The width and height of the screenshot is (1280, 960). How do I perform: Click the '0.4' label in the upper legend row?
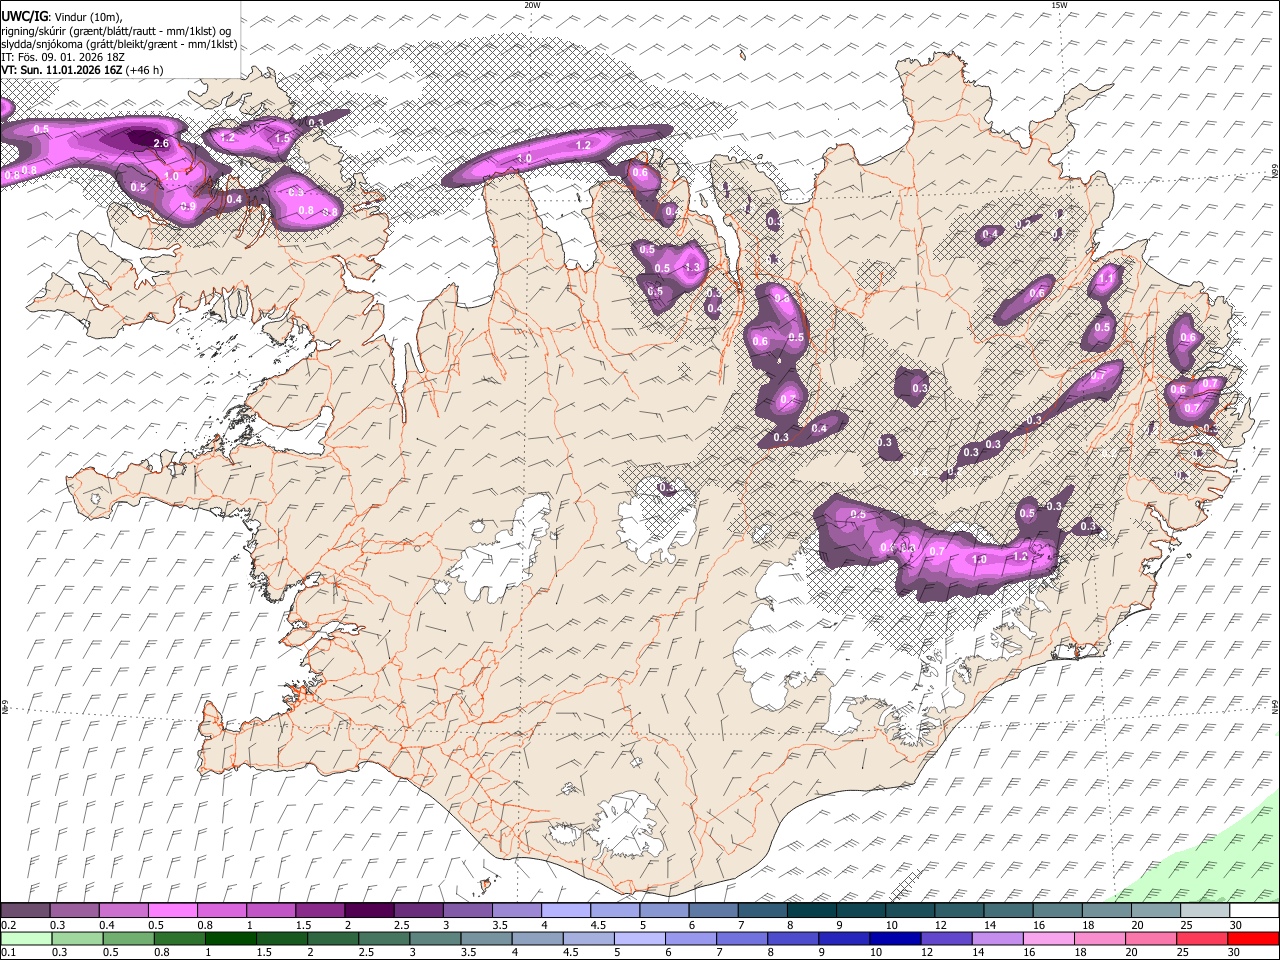106,925
